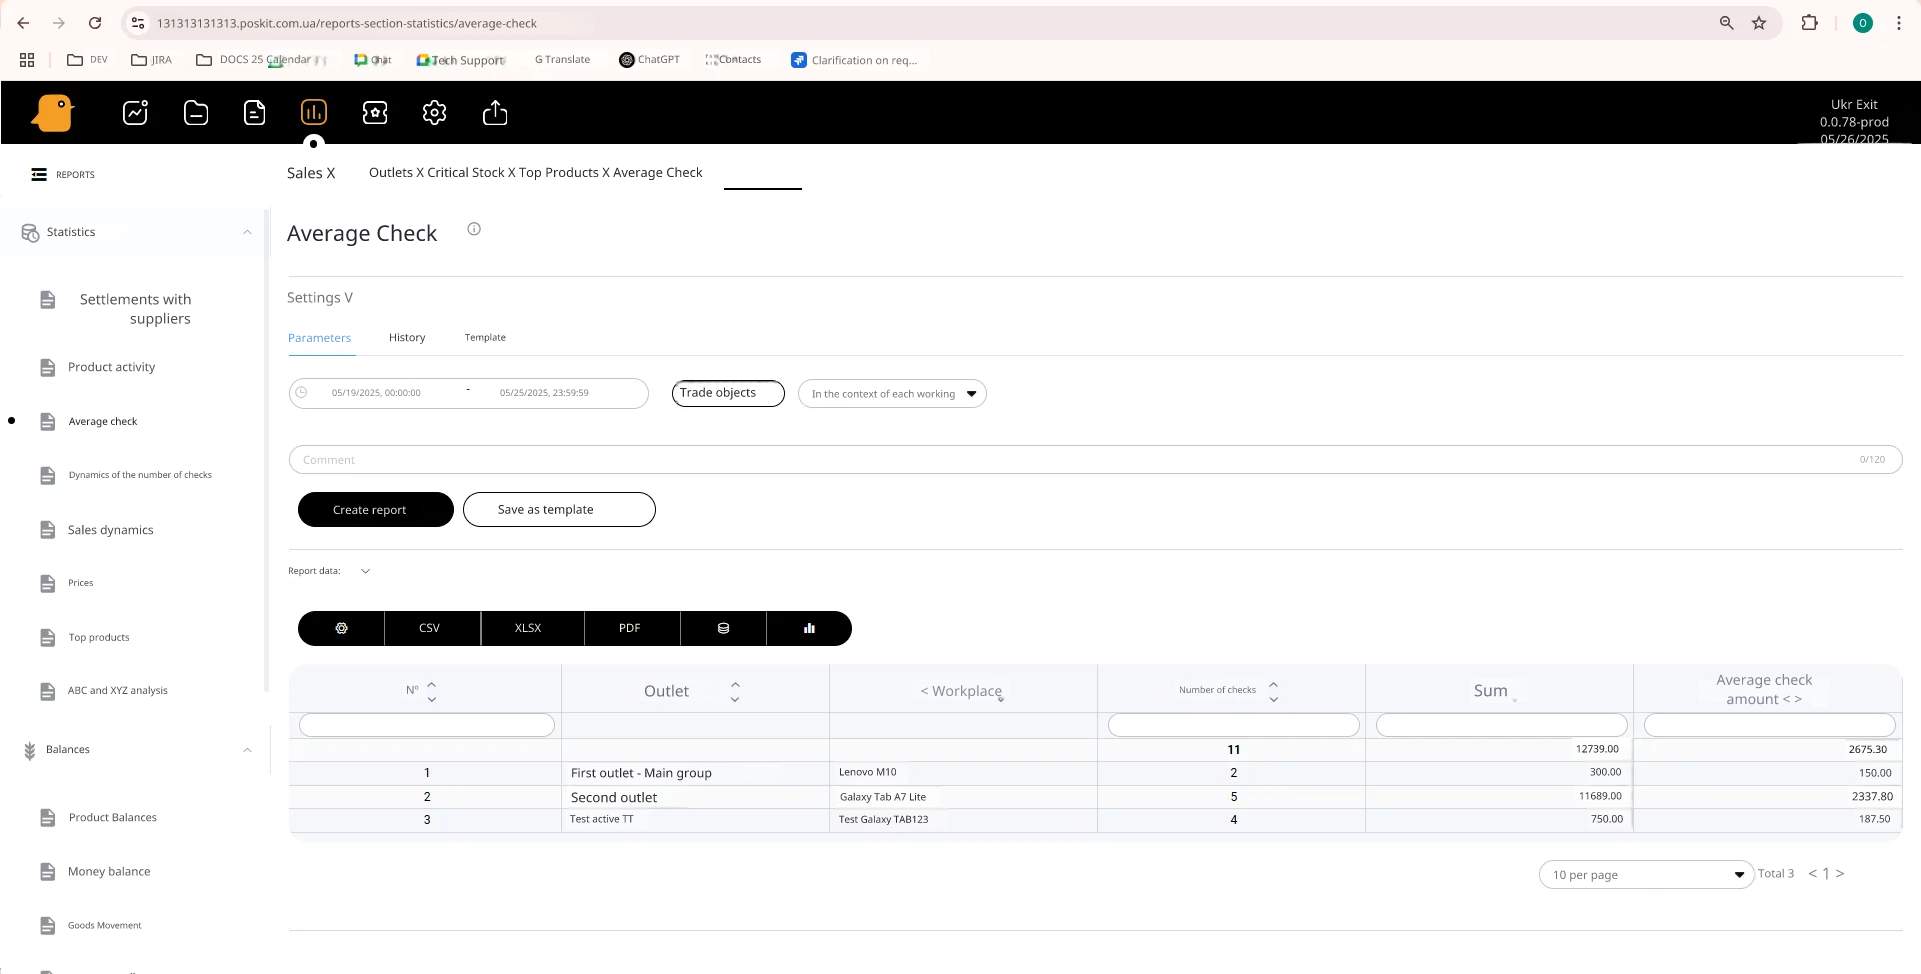Switch to the Template tab
This screenshot has height=974, width=1921.
point(485,338)
